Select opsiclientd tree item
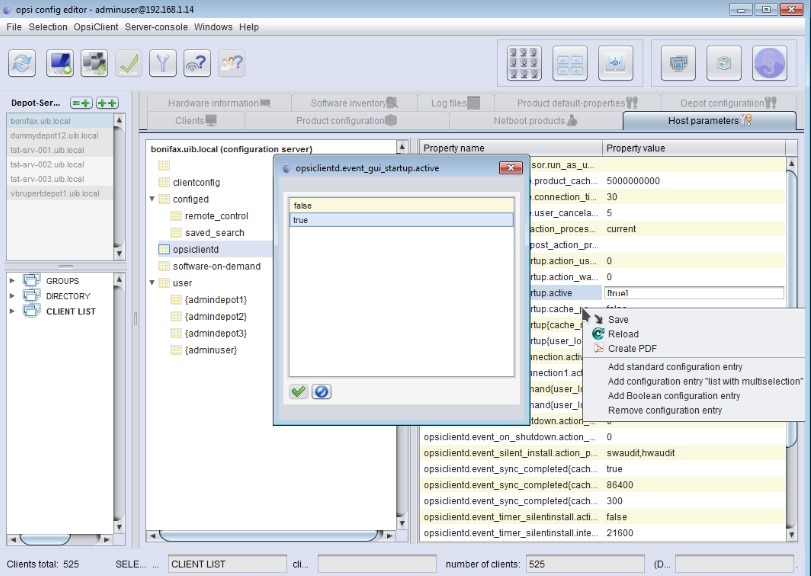 (196, 249)
